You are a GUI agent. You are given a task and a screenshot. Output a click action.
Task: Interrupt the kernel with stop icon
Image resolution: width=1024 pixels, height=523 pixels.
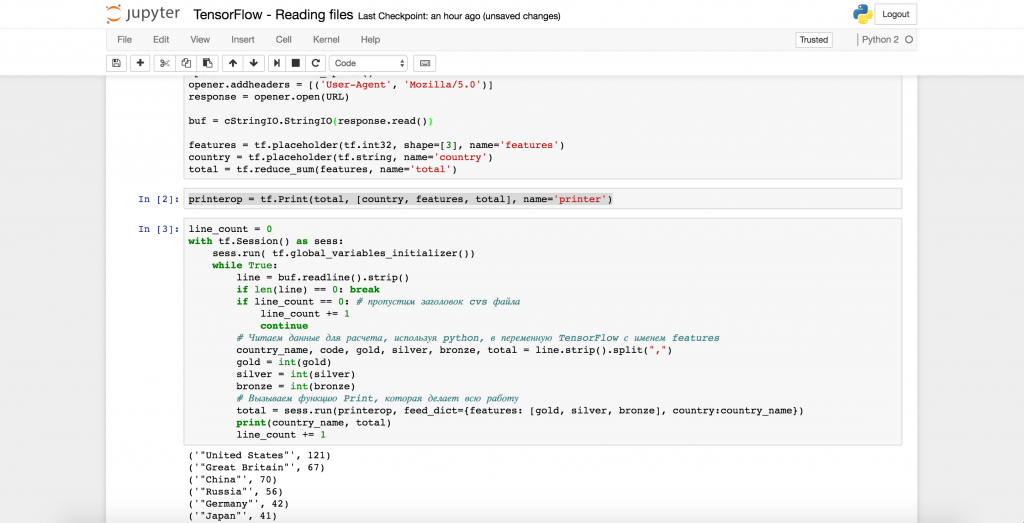[x=296, y=63]
